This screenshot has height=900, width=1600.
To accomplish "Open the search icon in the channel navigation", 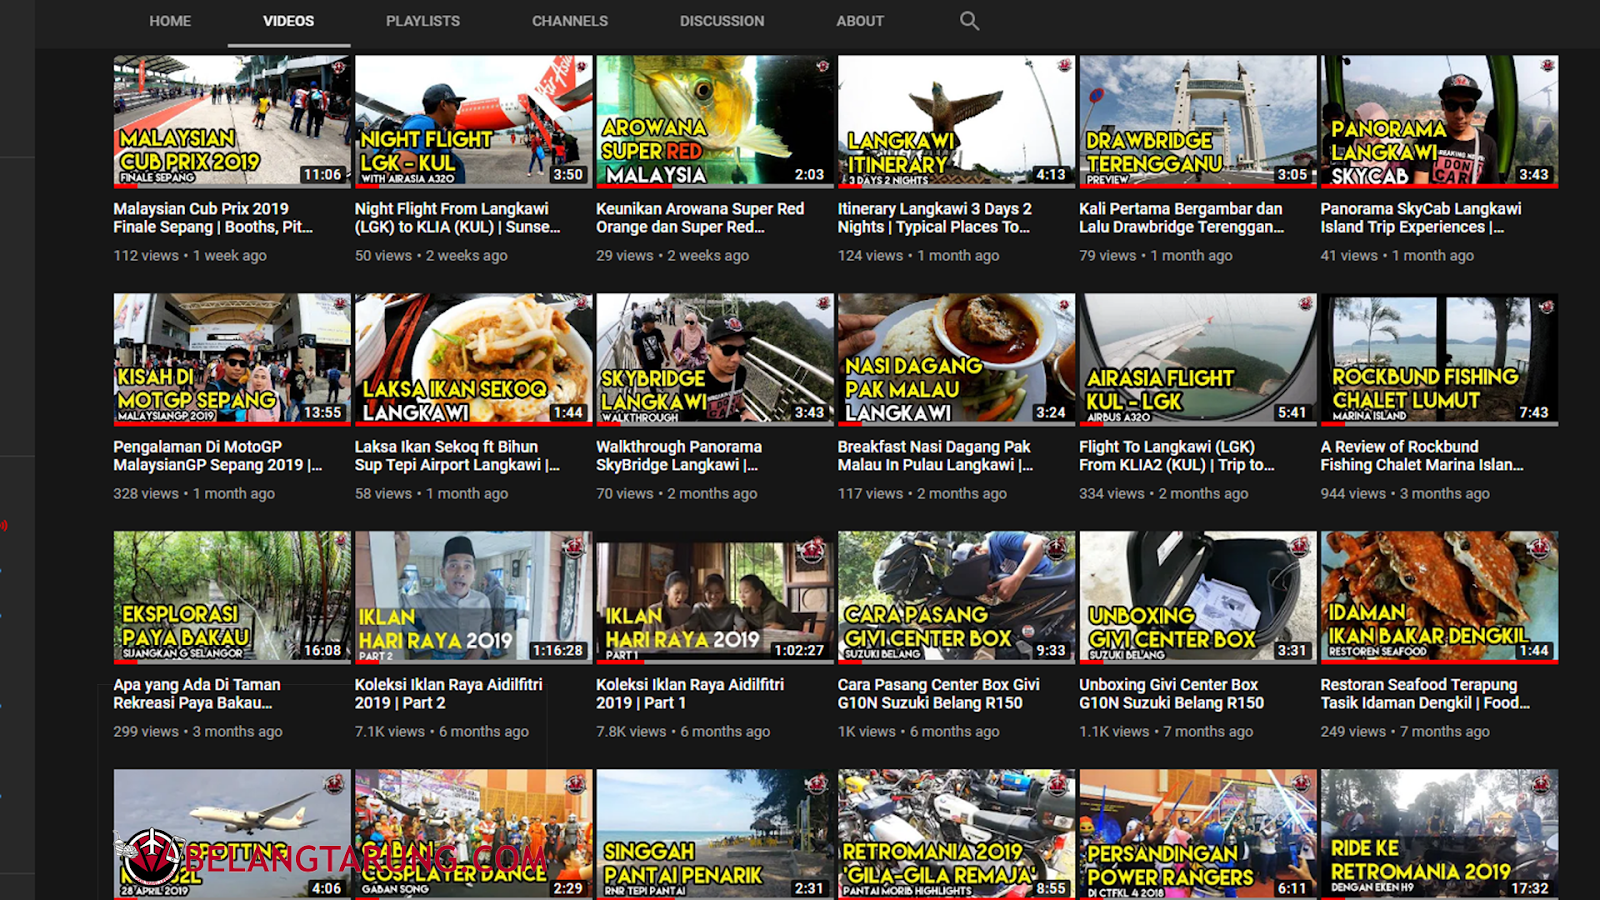I will coord(968,20).
